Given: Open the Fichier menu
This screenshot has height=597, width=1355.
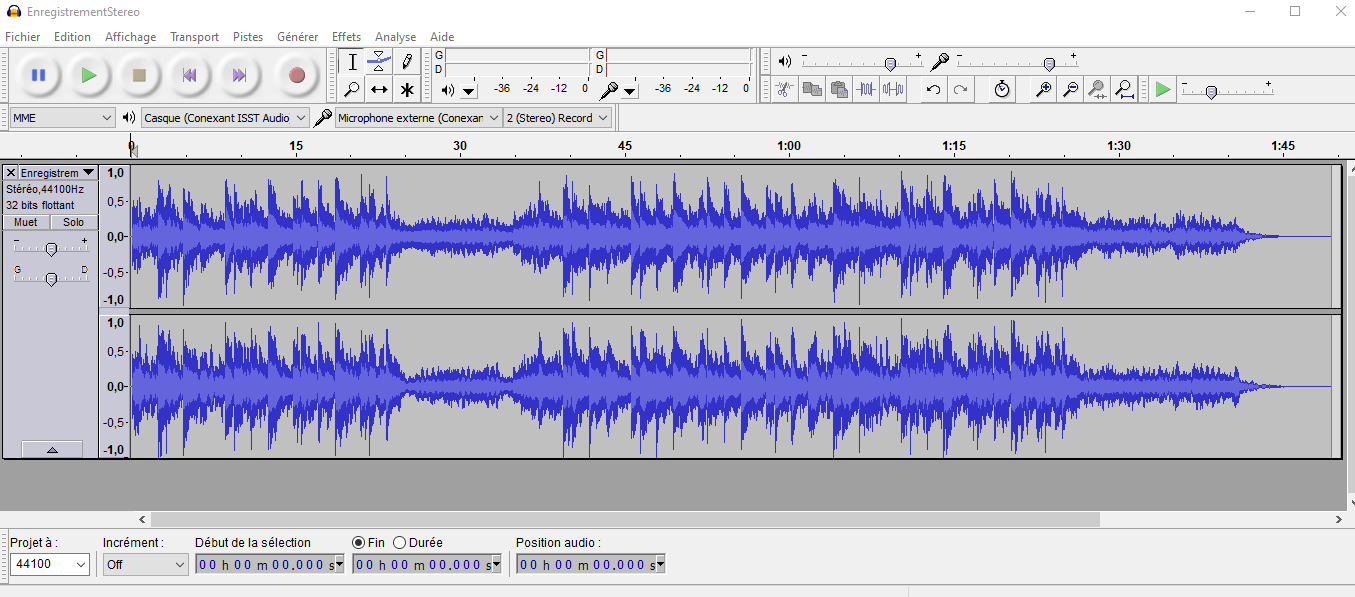Looking at the screenshot, I should pos(23,37).
